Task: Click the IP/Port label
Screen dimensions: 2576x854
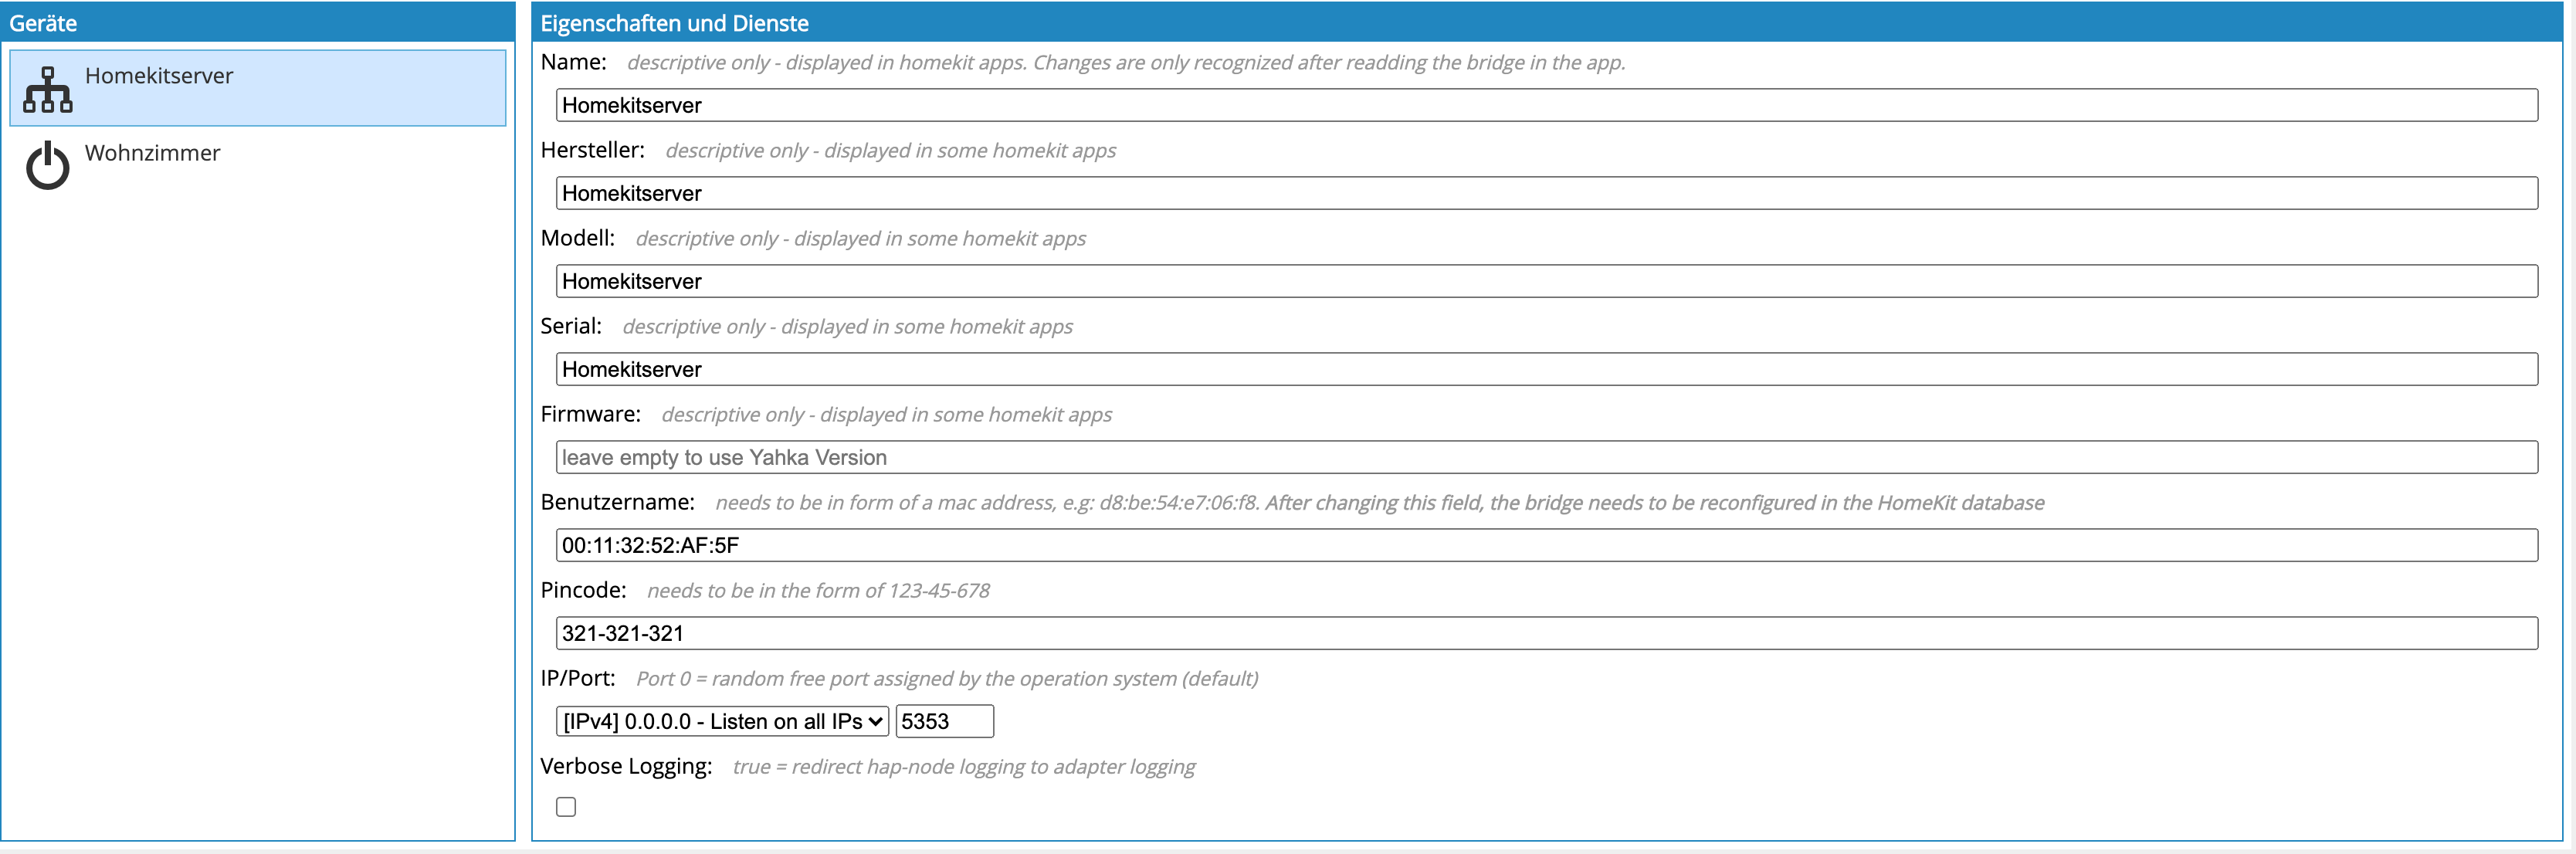Action: [578, 678]
